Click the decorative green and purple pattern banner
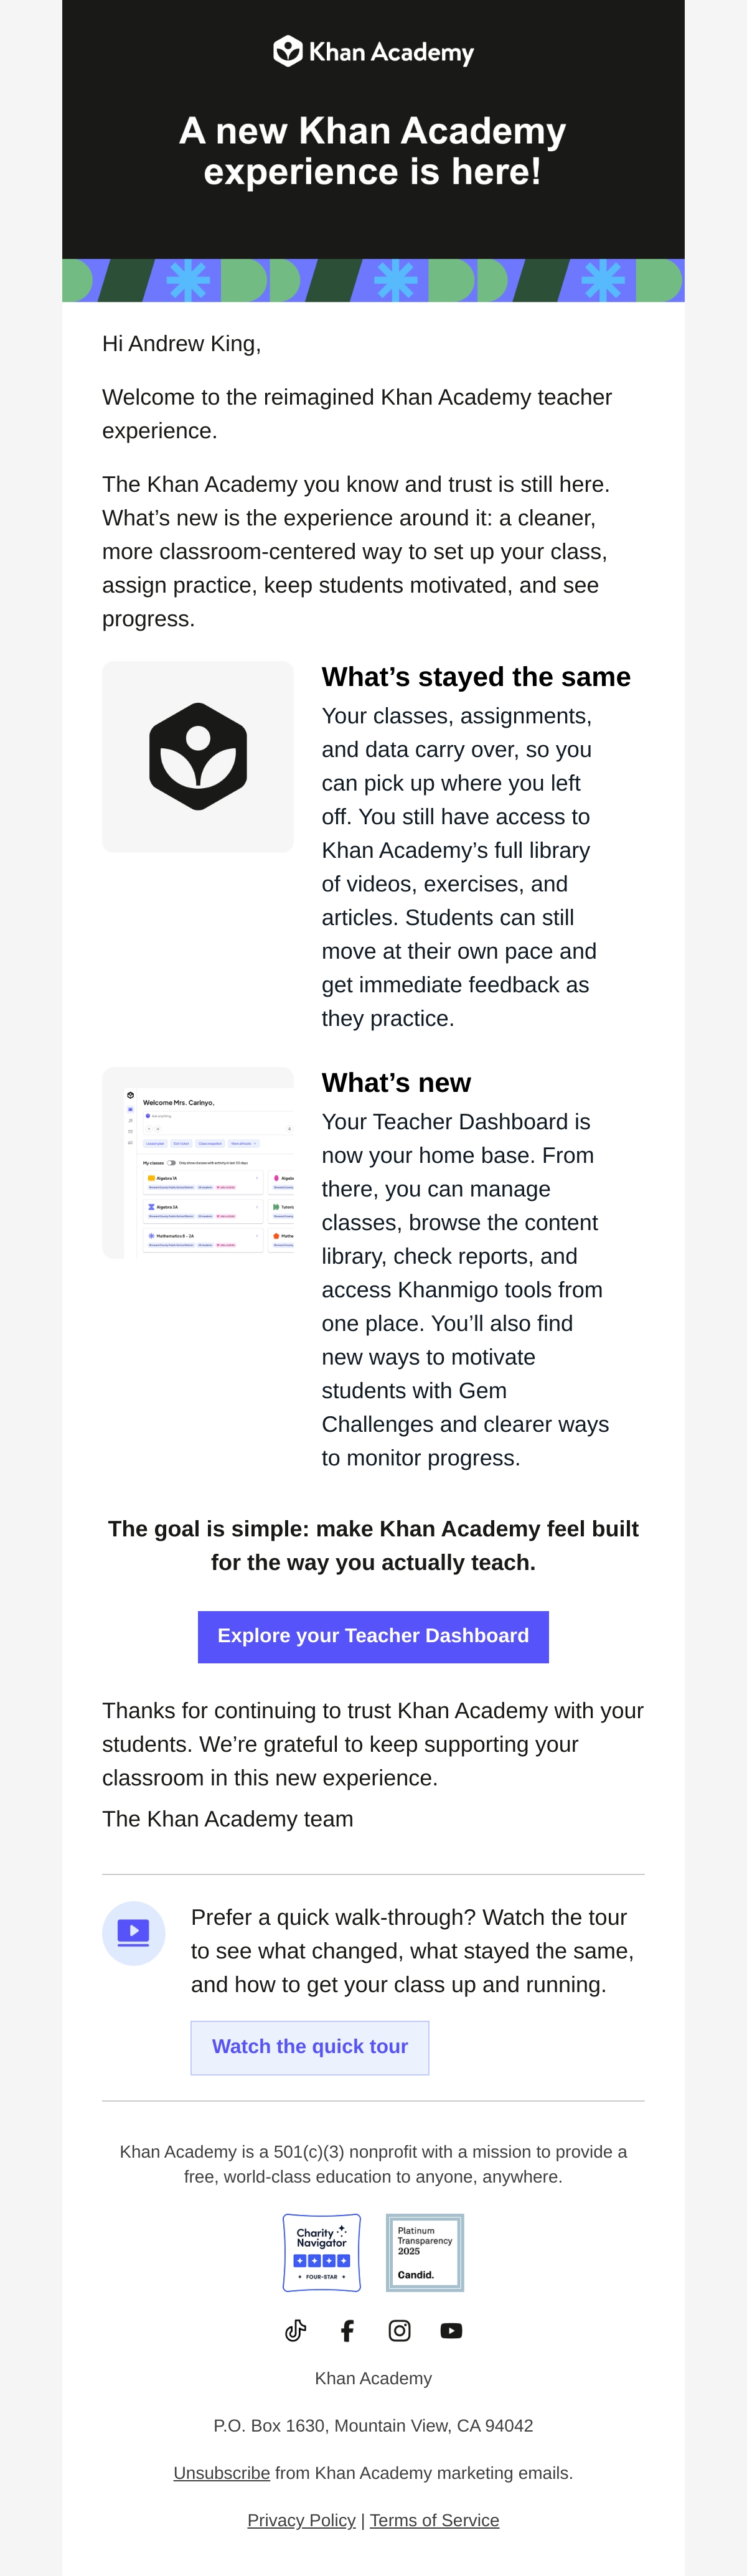This screenshot has height=2576, width=747. click(373, 280)
